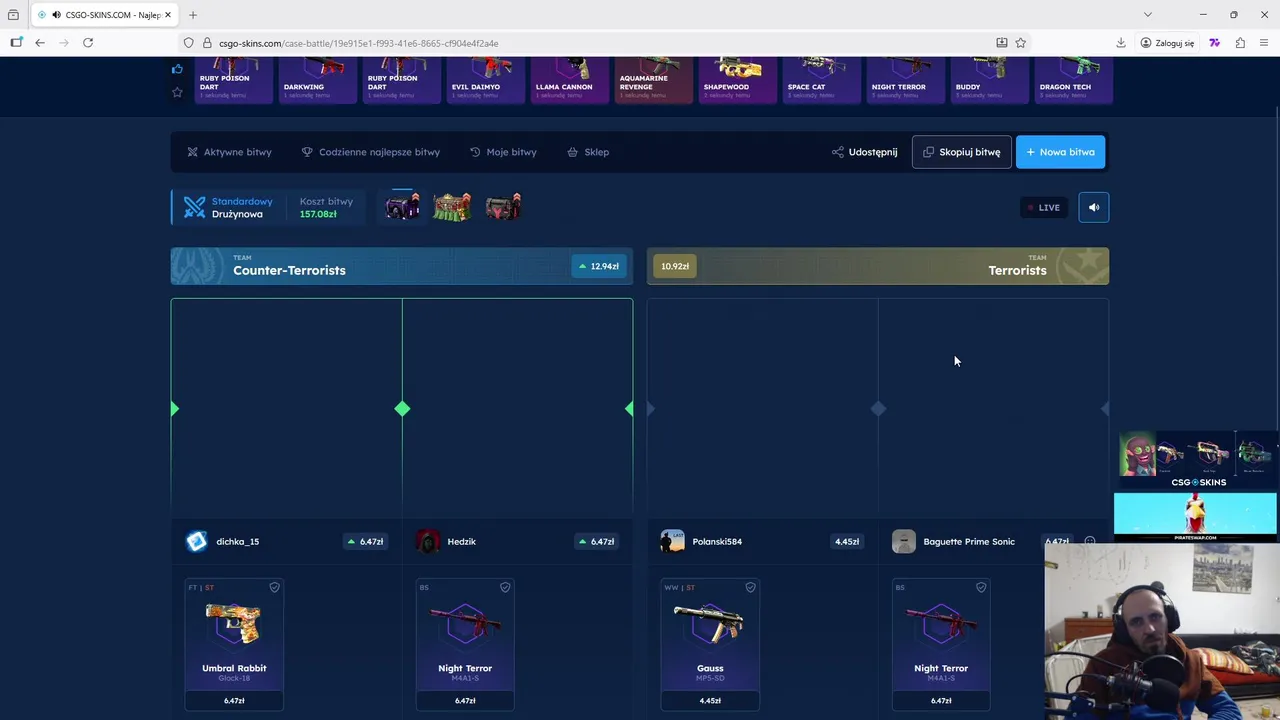Open the Aktywne bitwy tab
The image size is (1280, 720).
(229, 152)
